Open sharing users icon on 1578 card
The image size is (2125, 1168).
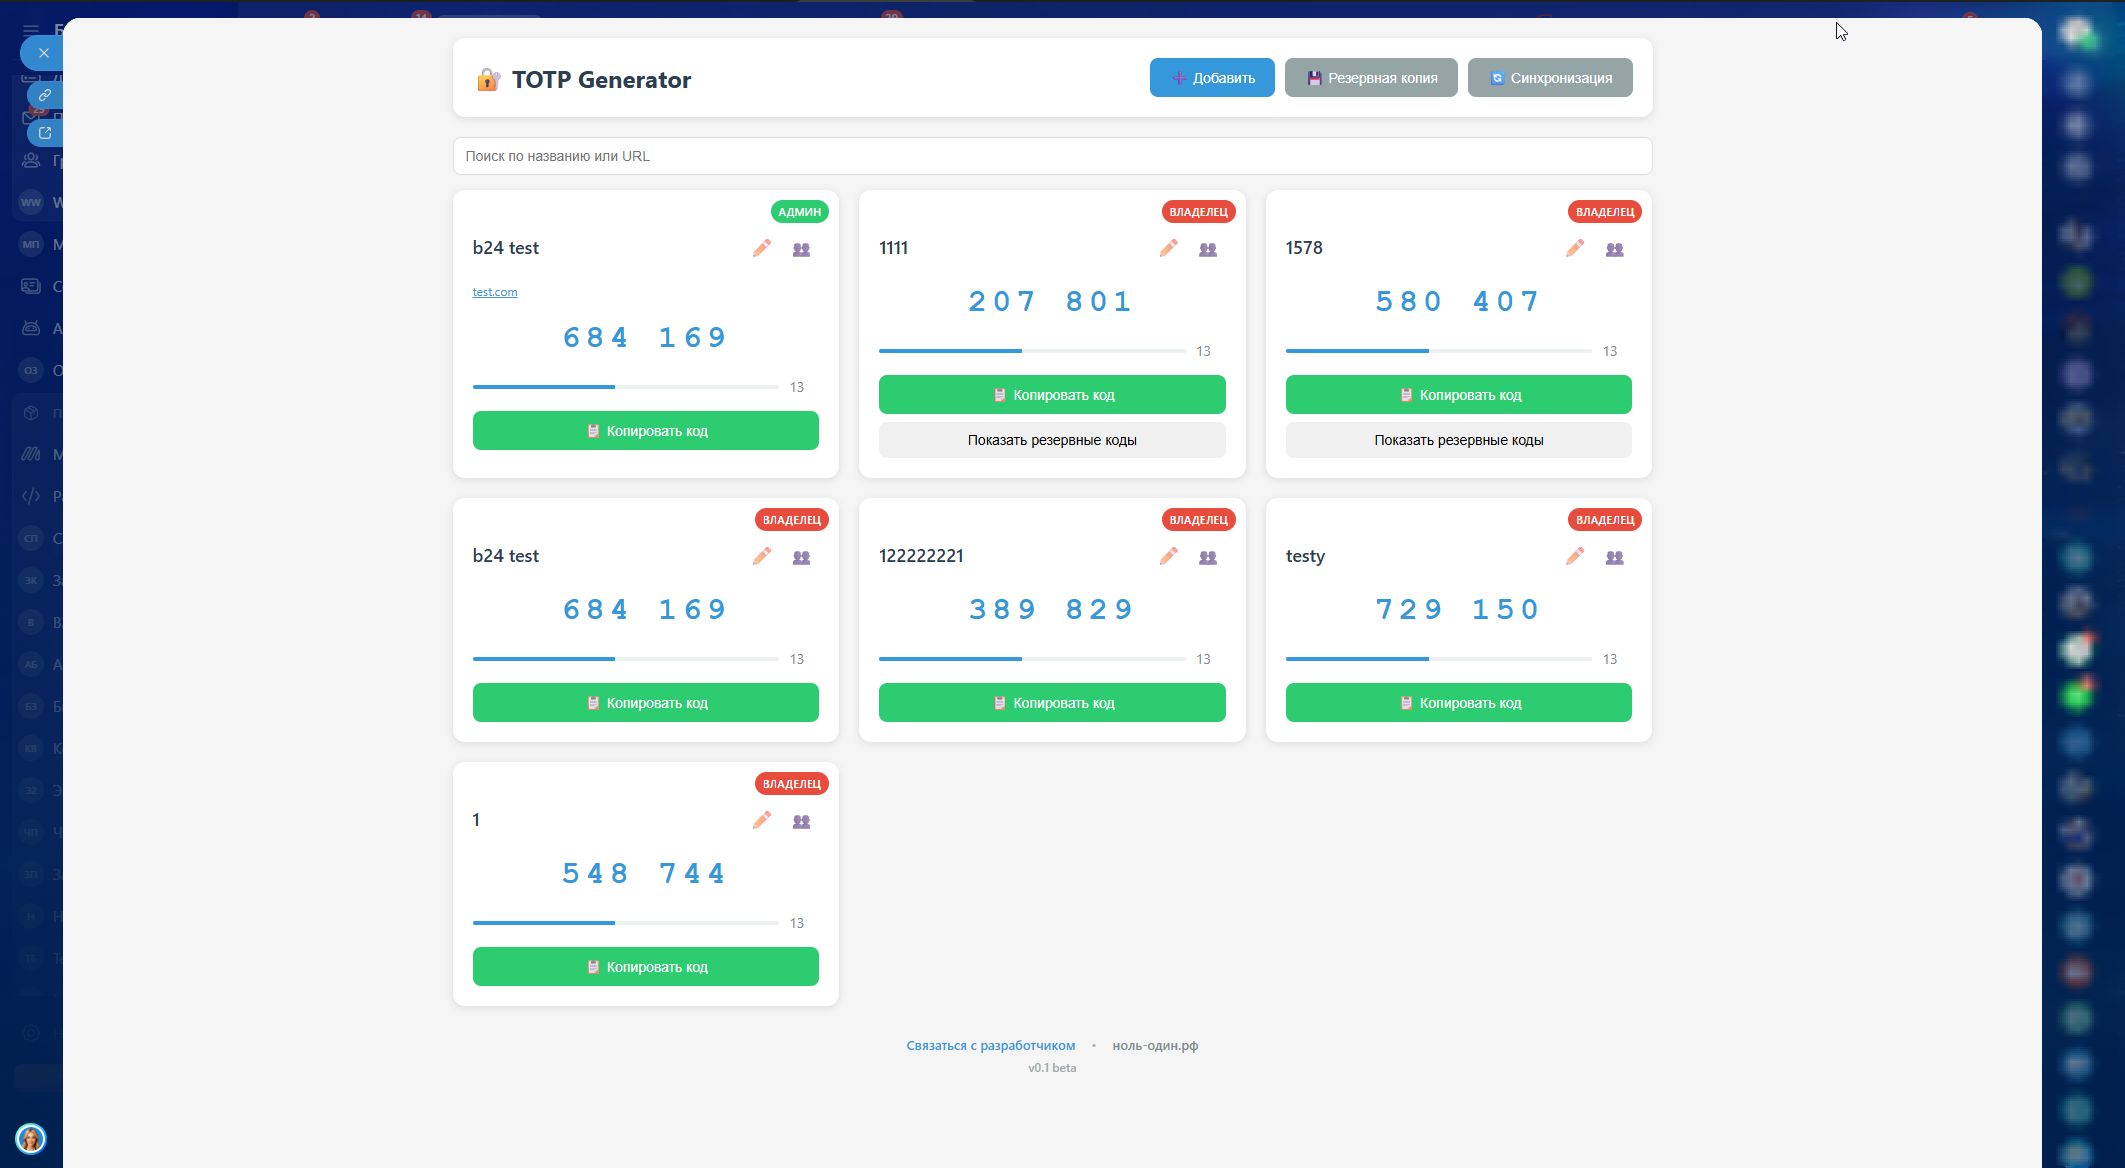[1614, 249]
